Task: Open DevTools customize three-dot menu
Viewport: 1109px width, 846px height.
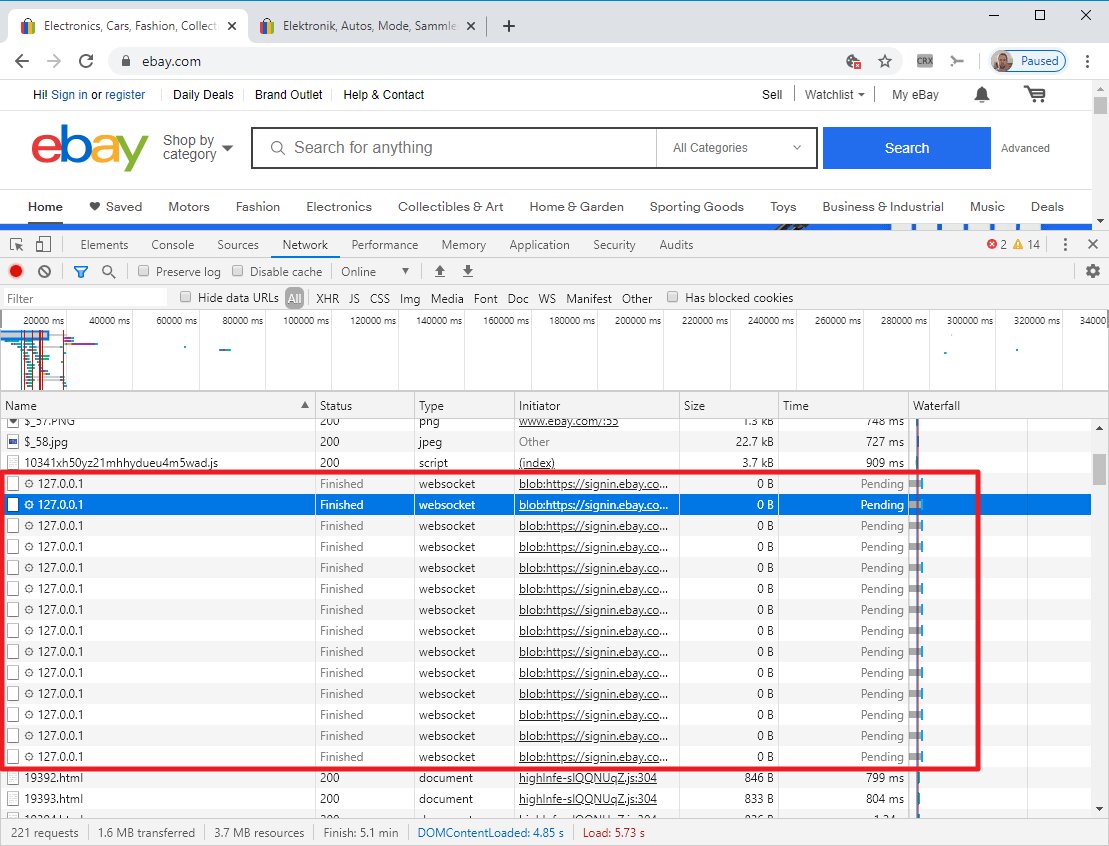Action: (x=1065, y=245)
